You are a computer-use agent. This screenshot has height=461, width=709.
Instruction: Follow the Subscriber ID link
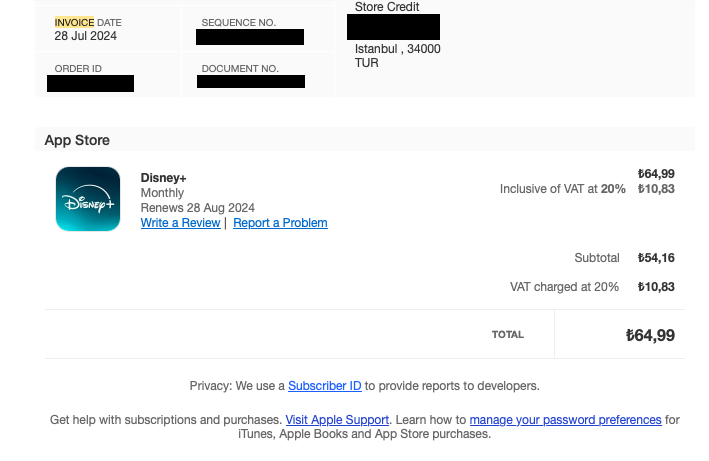click(325, 386)
